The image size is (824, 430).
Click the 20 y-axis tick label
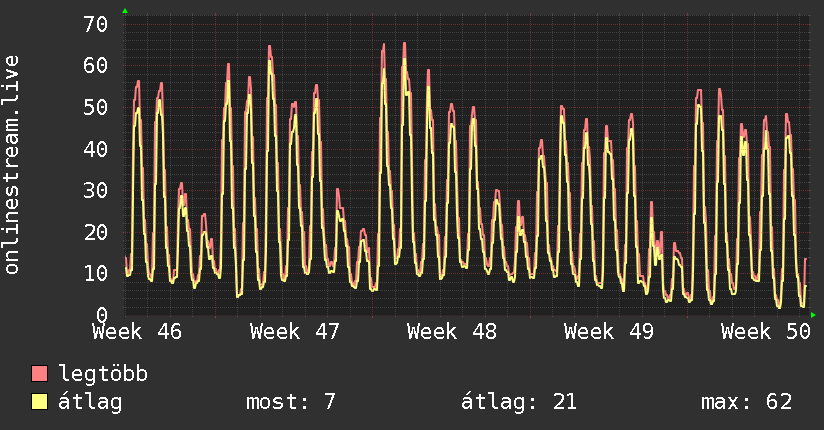click(x=96, y=232)
